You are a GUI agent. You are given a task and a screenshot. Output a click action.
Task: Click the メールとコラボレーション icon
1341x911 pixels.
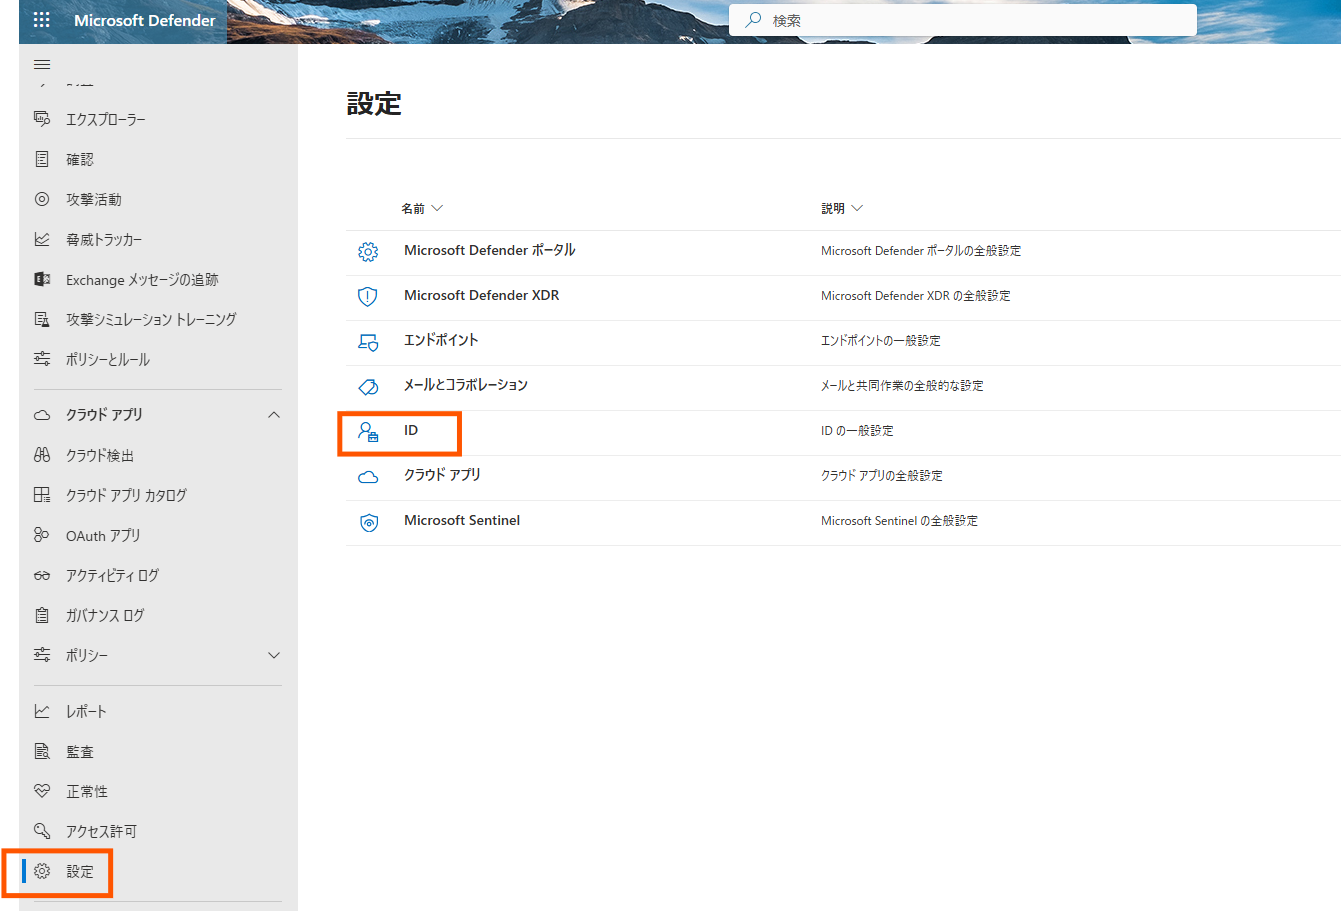tap(369, 387)
